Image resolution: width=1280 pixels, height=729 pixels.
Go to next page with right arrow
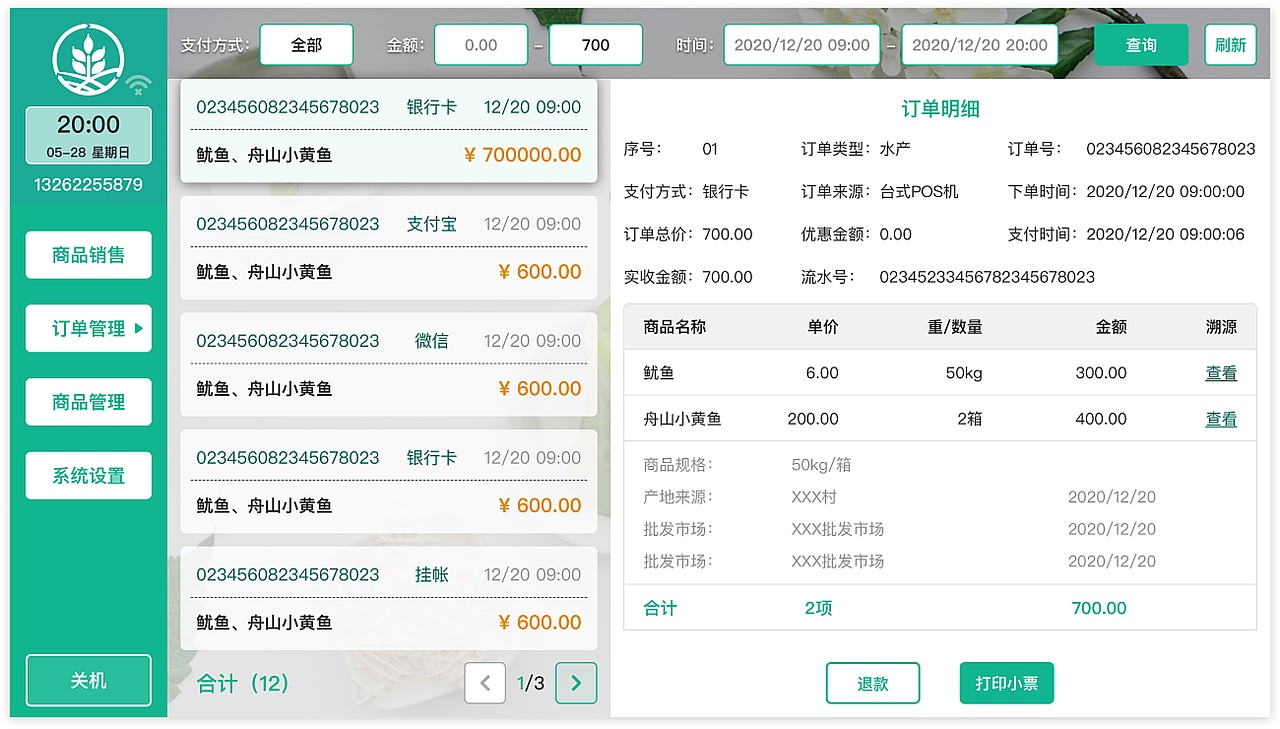pos(575,683)
